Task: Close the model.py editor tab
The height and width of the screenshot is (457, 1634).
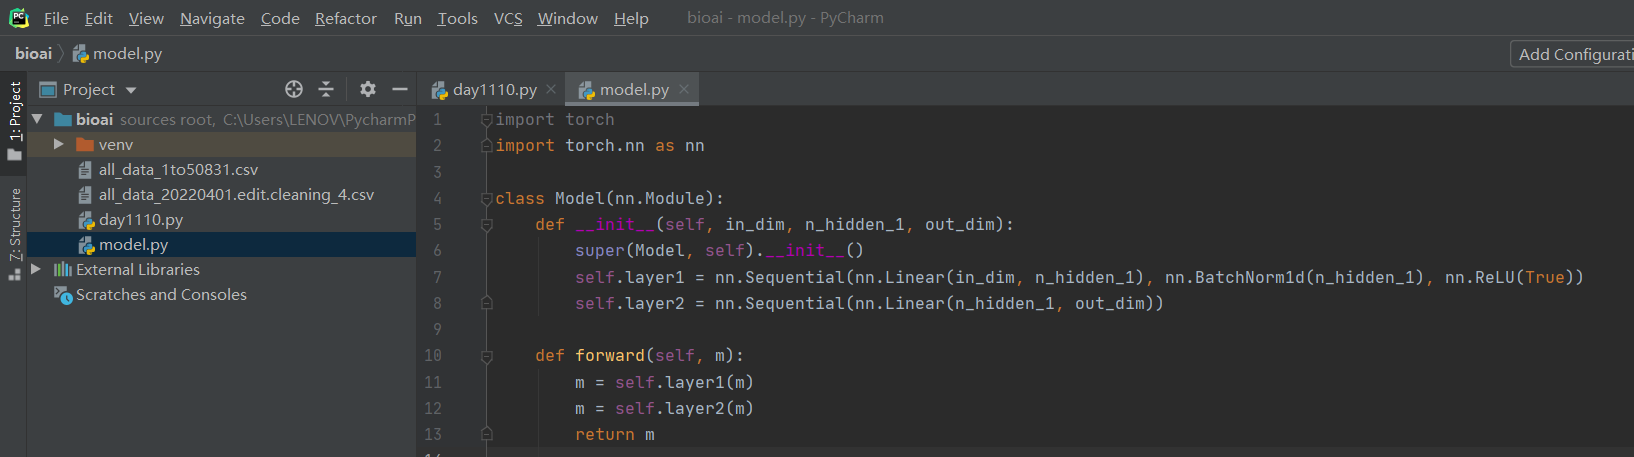Action: (x=684, y=89)
